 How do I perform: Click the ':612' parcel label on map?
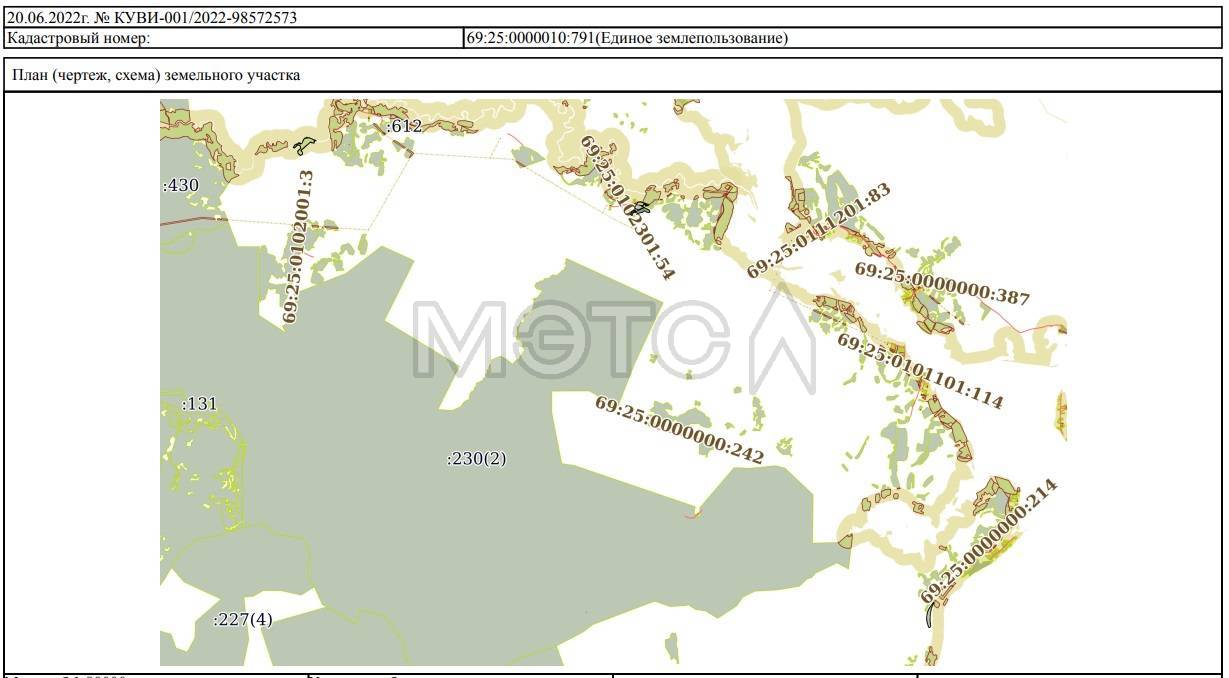404,126
